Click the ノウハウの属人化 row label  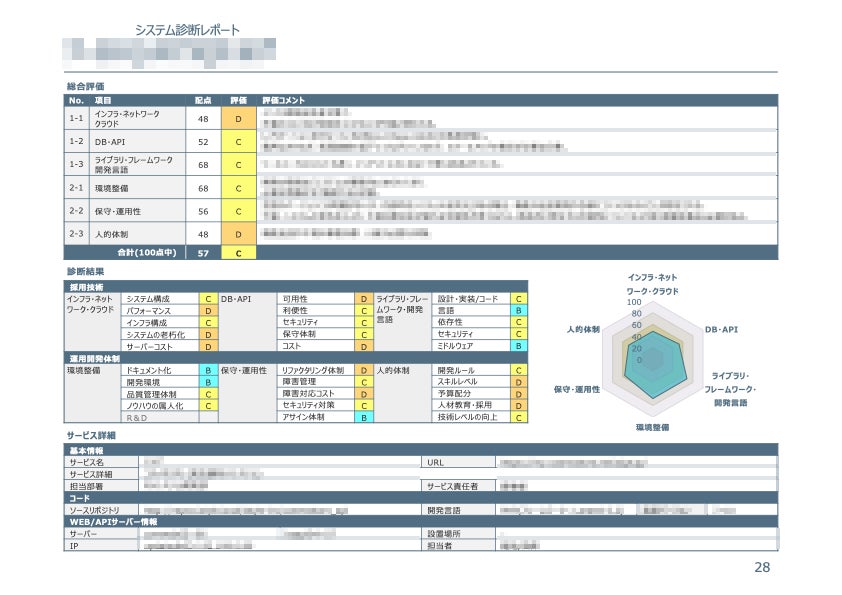click(x=155, y=406)
